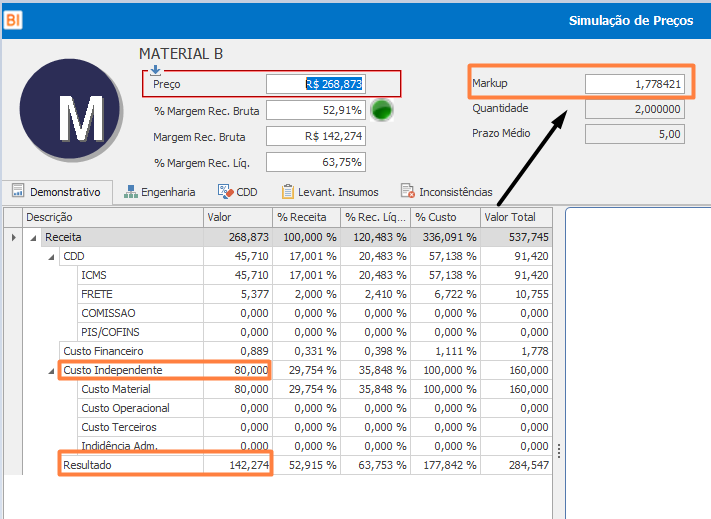Image resolution: width=711 pixels, height=519 pixels.
Task: Click the Margem Rec. Bruta value field
Action: 316,136
